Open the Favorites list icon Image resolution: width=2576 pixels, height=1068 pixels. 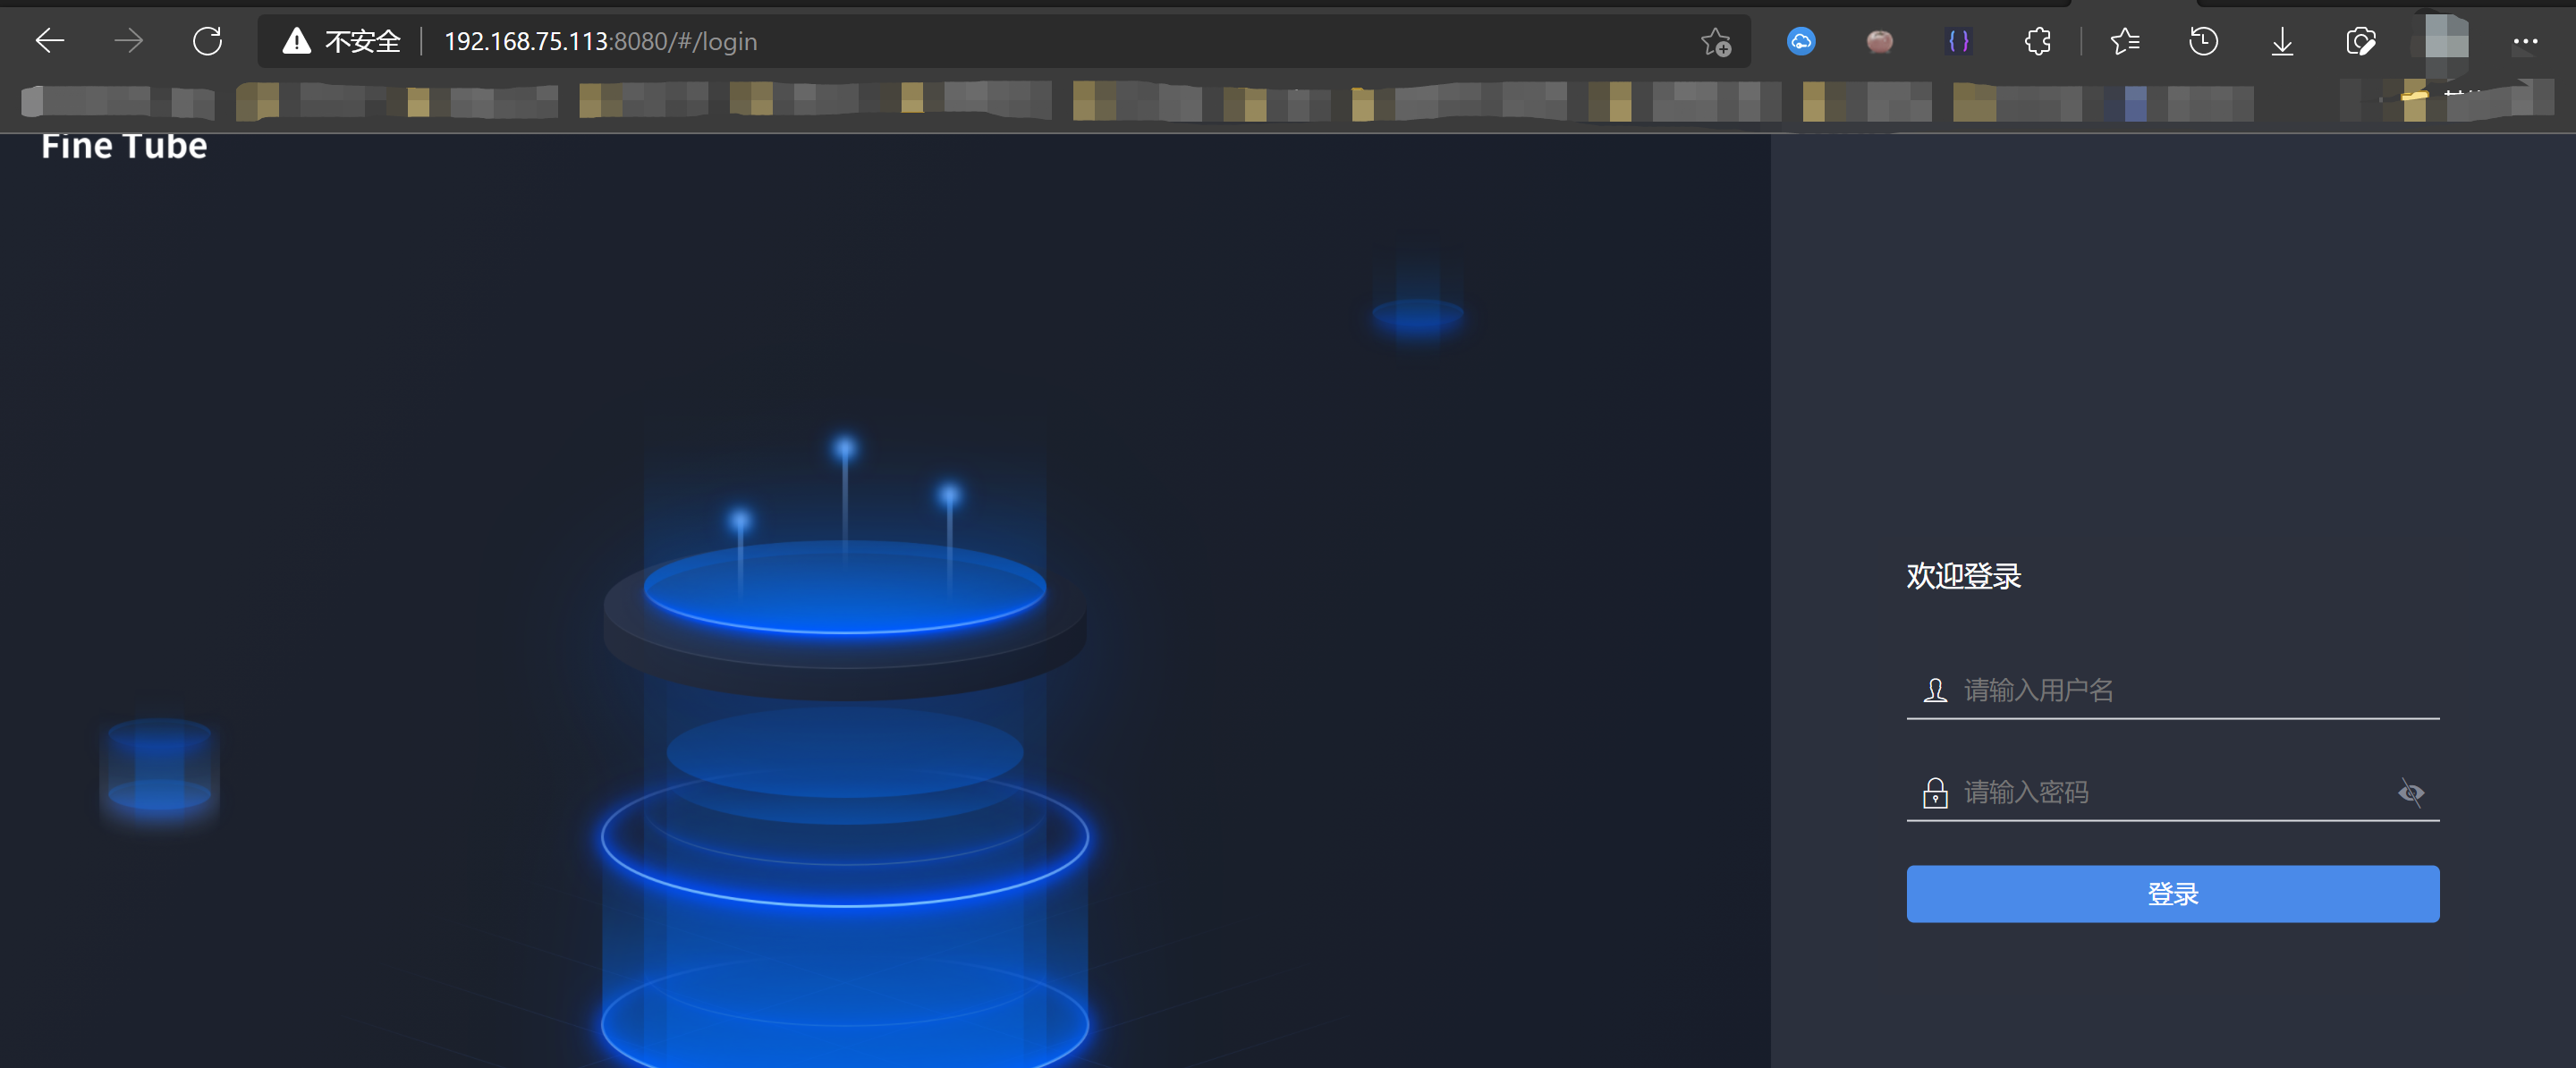2125,41
